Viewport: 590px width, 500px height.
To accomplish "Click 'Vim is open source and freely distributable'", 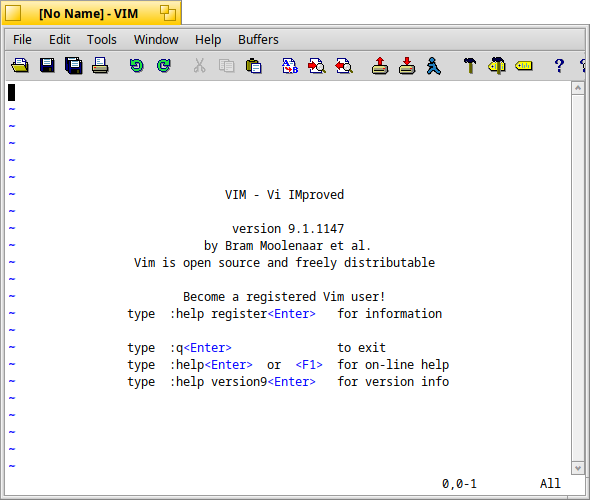I will 284,263.
